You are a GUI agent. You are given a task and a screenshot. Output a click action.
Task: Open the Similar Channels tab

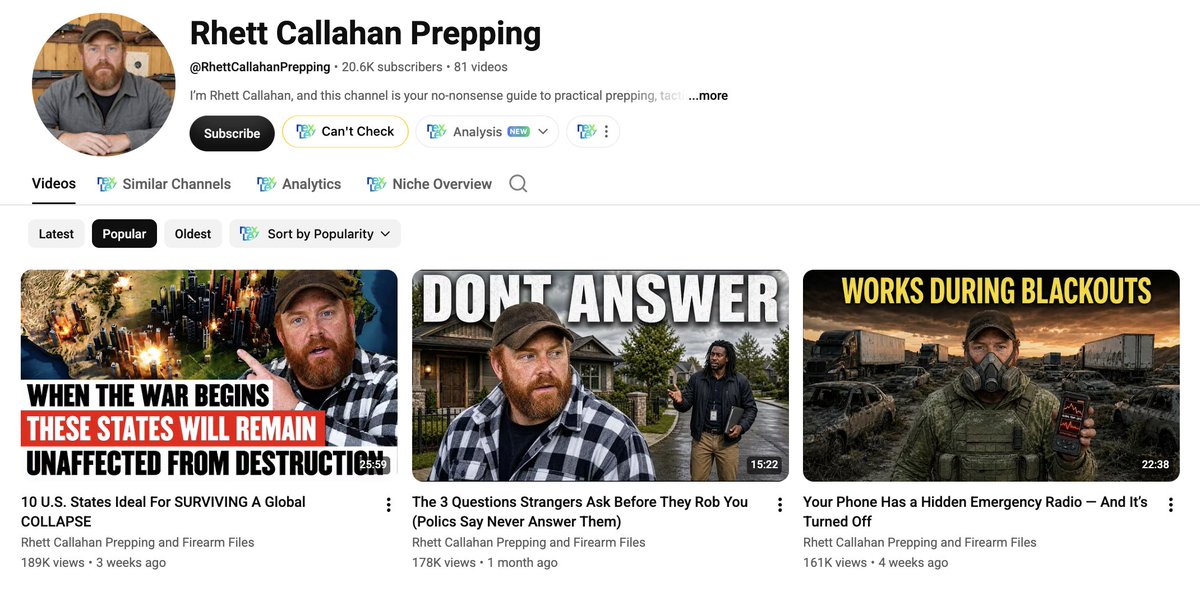pyautogui.click(x=164, y=184)
